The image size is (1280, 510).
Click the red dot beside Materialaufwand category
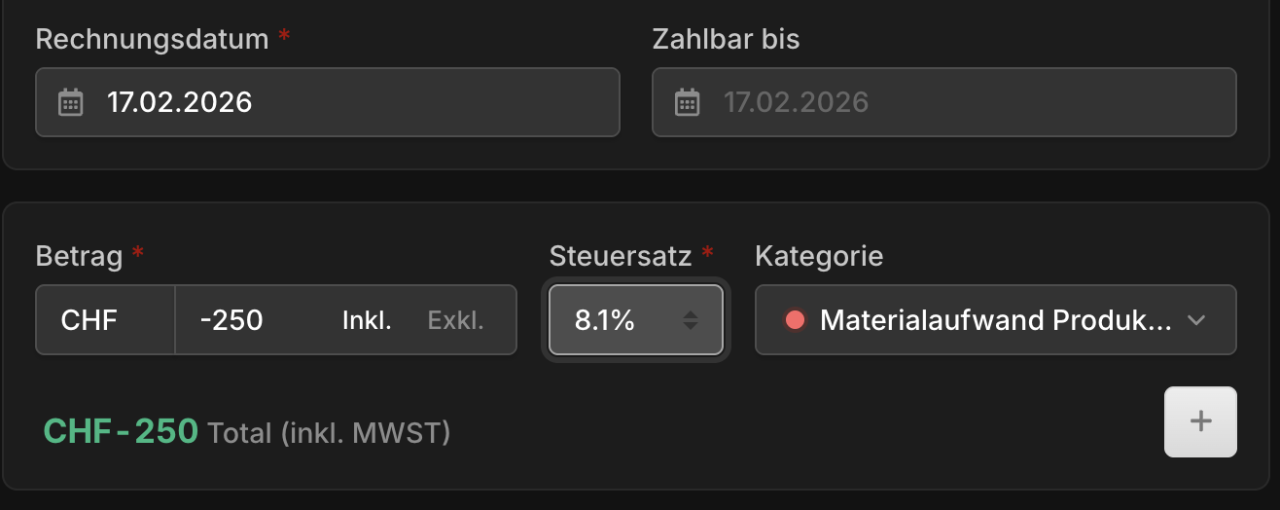tap(795, 320)
